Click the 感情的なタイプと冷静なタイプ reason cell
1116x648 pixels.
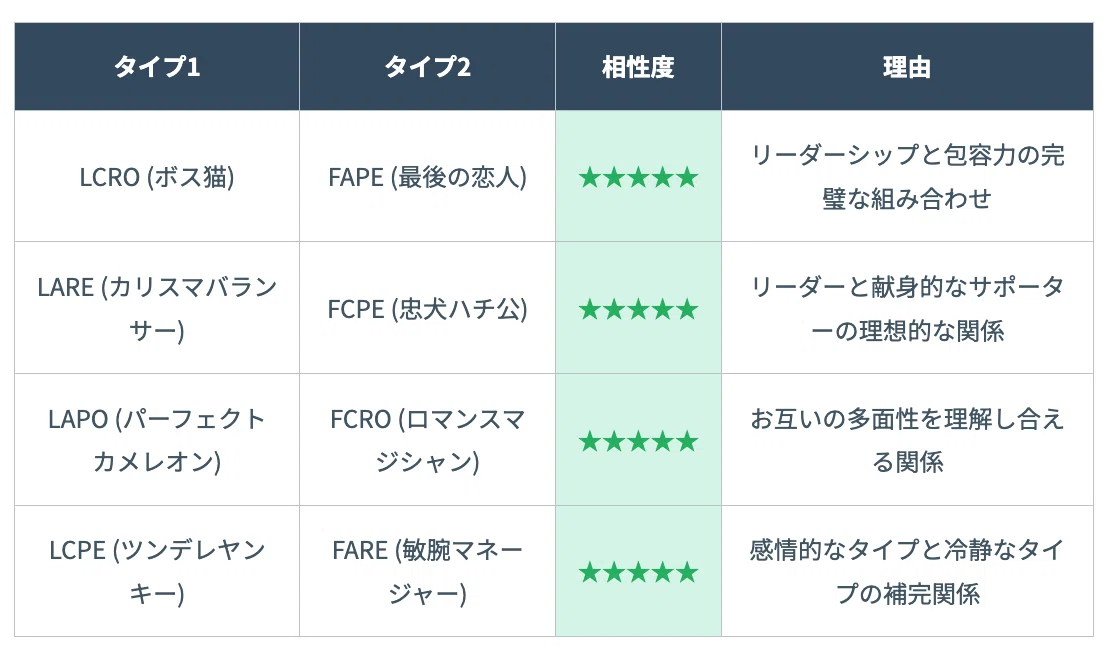[907, 571]
